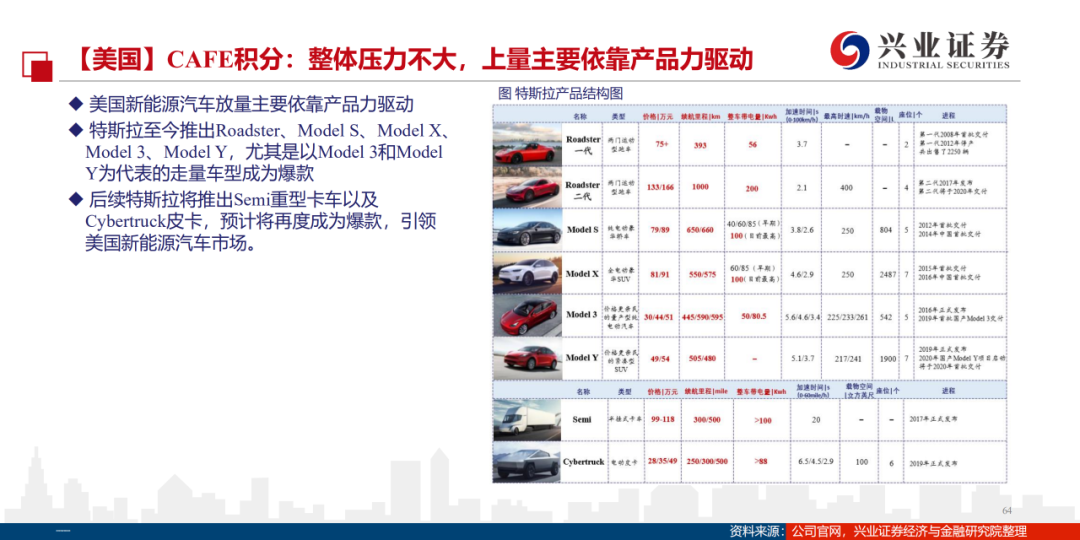Click the Semi battery value >100
The height and width of the screenshot is (540, 1080).
[761, 420]
